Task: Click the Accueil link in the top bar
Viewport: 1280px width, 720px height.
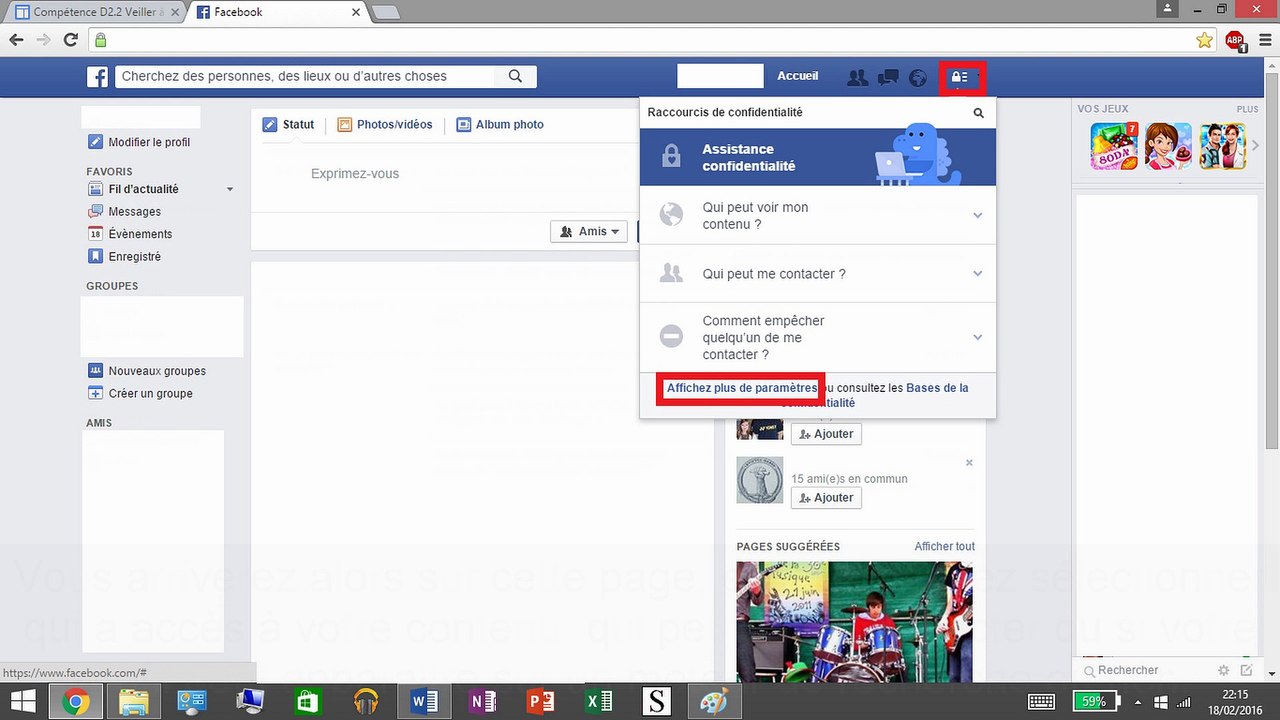Action: click(798, 76)
